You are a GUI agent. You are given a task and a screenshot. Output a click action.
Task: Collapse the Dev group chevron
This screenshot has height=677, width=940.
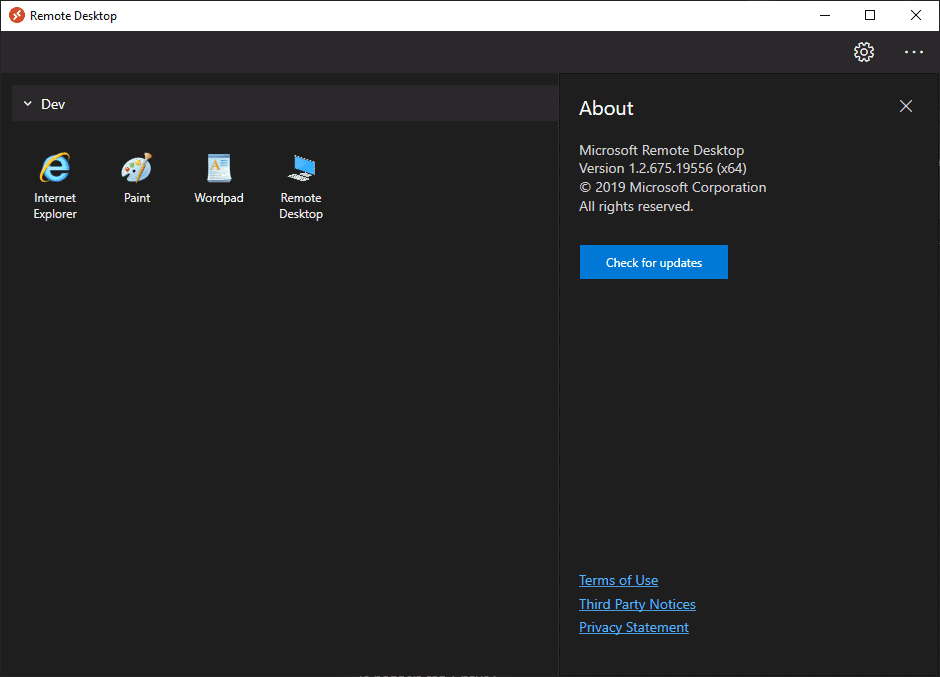click(x=28, y=104)
